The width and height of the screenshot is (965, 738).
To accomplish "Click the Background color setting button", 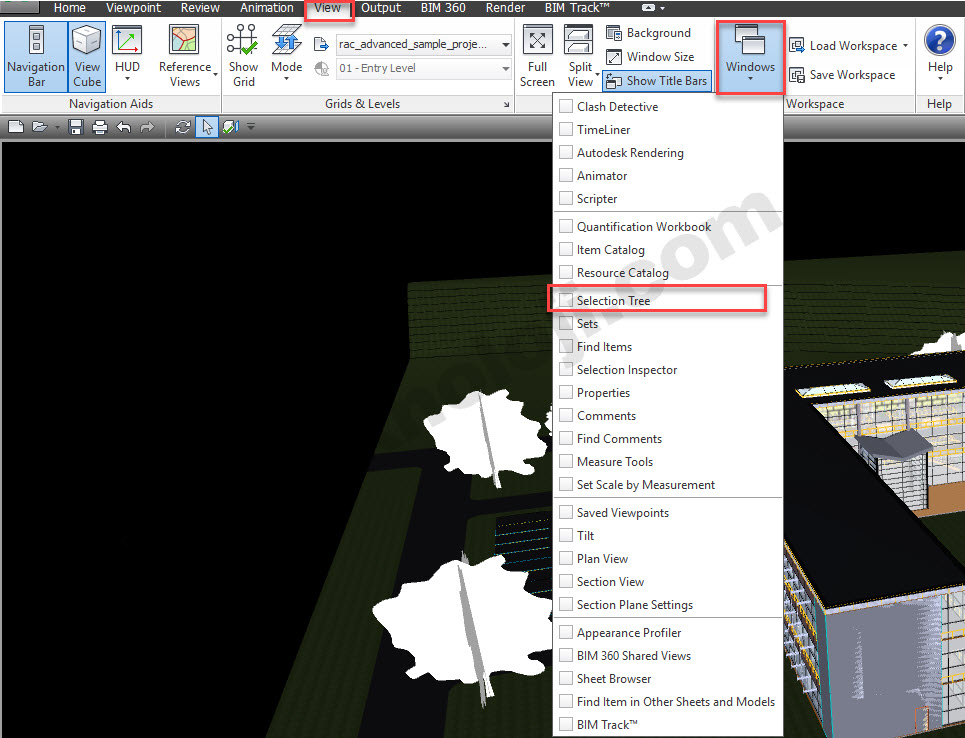I will pyautogui.click(x=649, y=33).
